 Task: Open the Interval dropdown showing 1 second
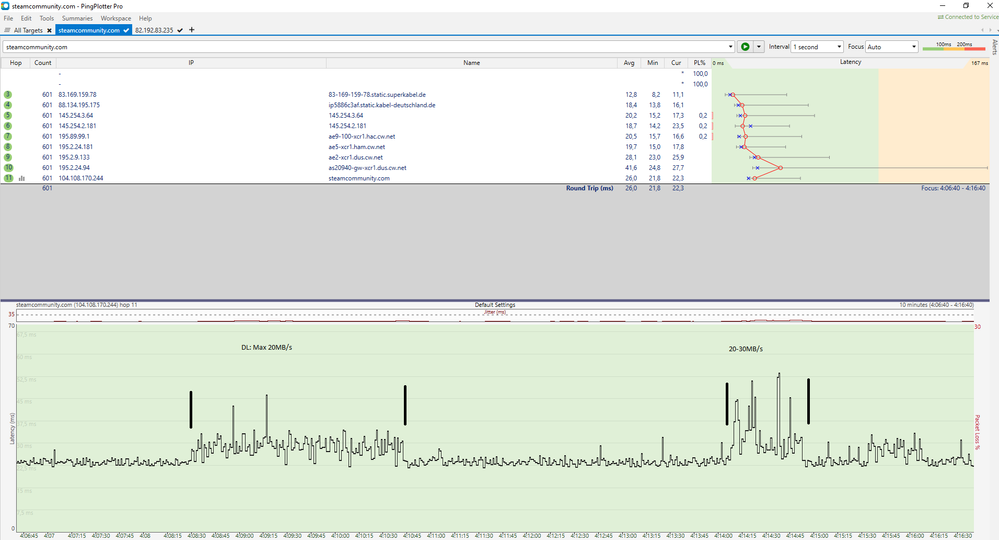click(816, 47)
